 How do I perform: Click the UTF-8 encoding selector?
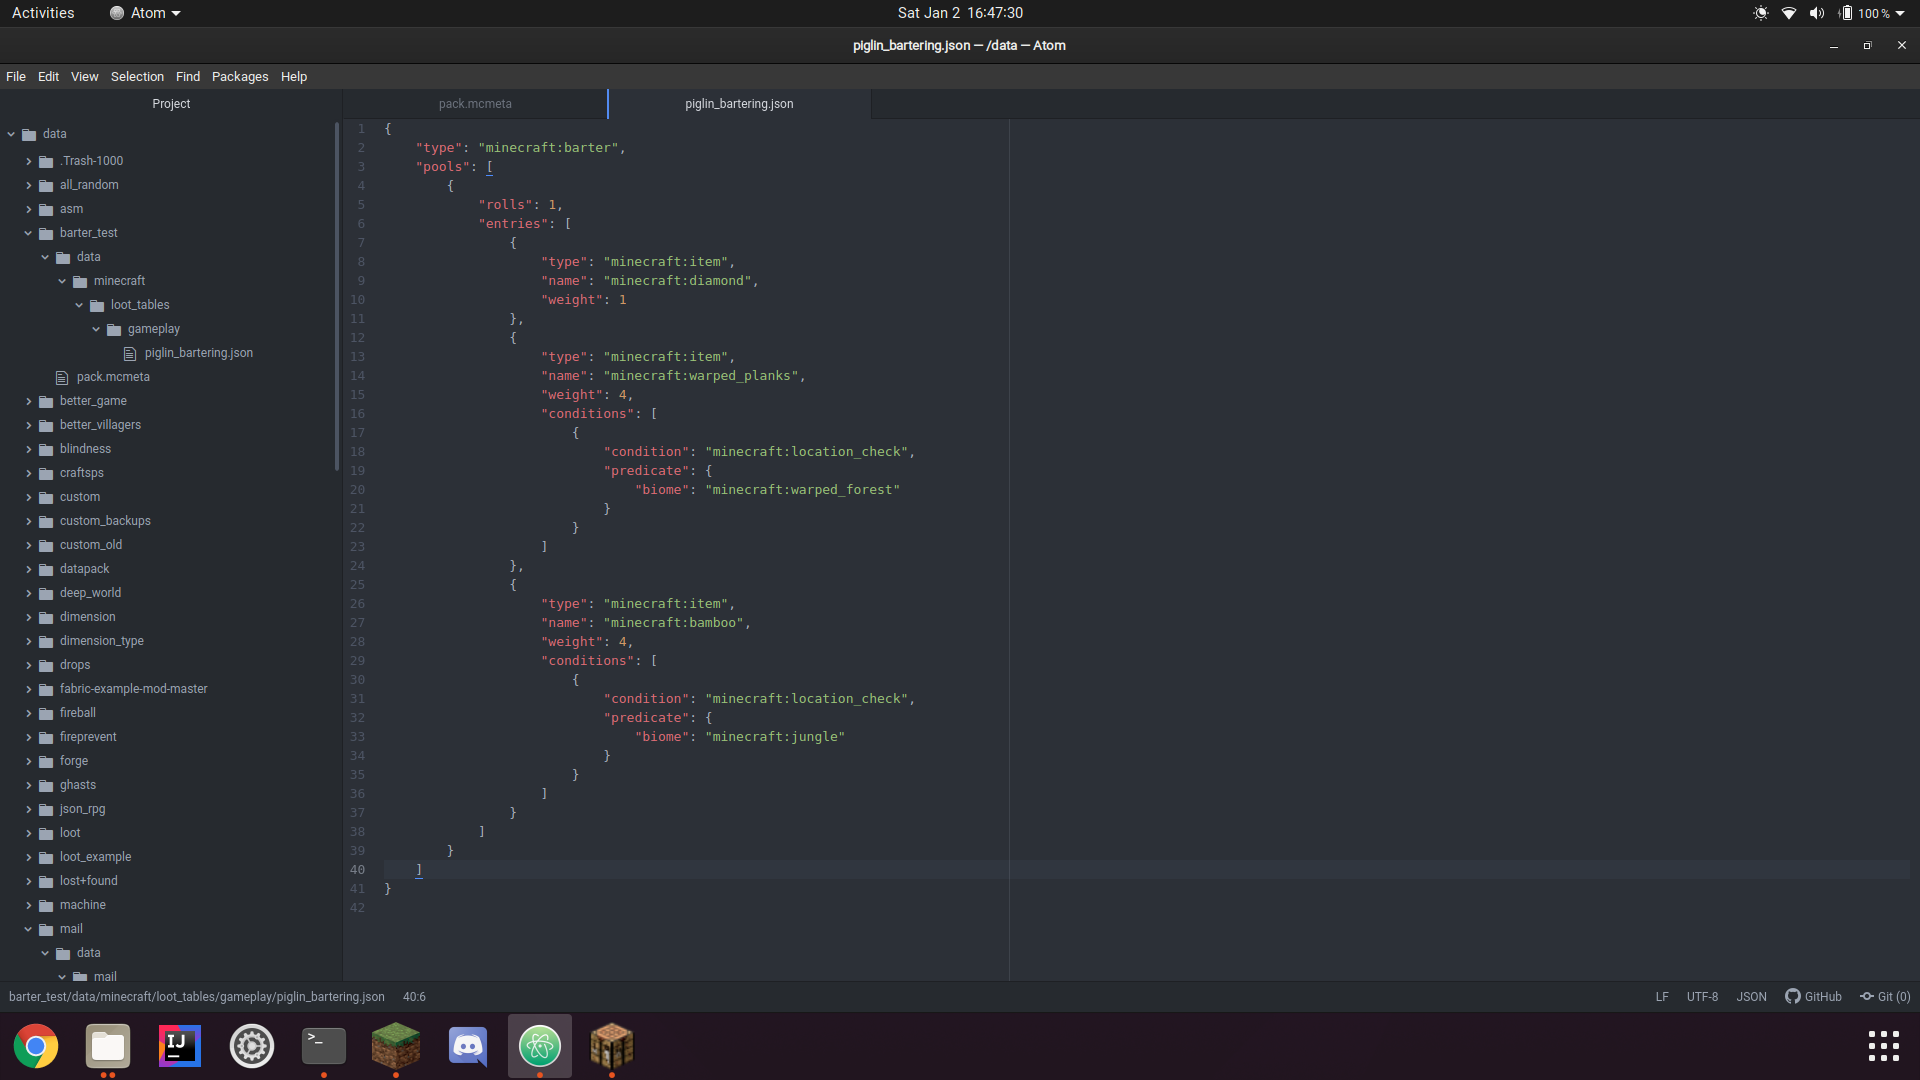1702,997
